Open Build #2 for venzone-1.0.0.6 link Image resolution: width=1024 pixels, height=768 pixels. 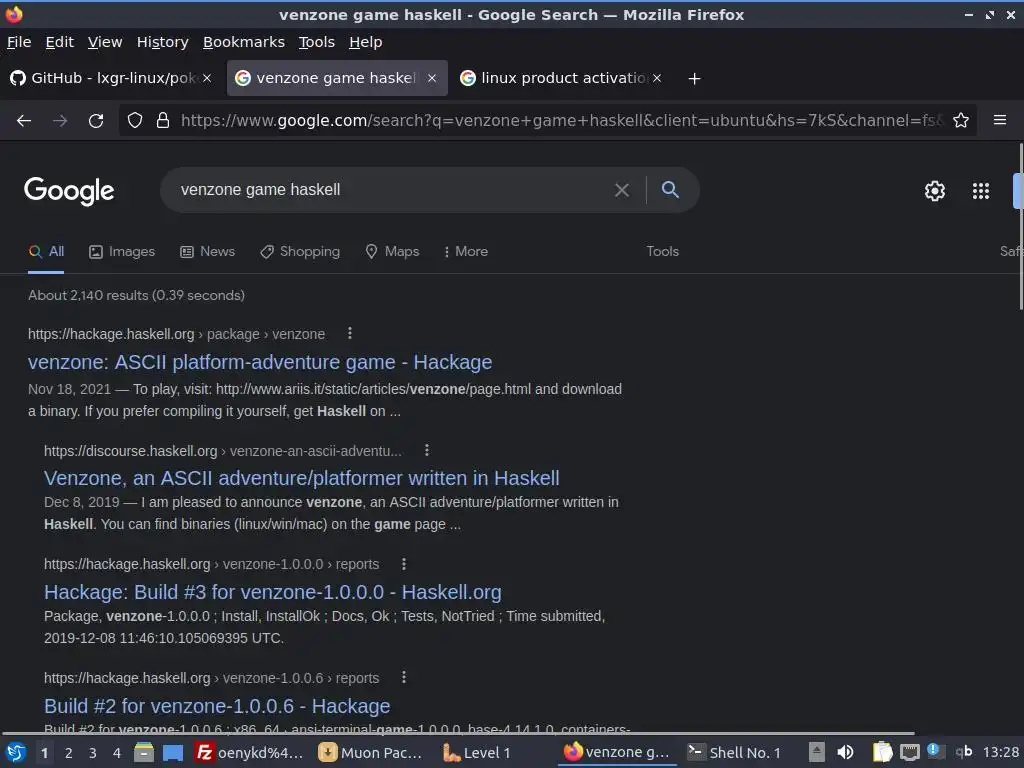pyautogui.click(x=217, y=706)
